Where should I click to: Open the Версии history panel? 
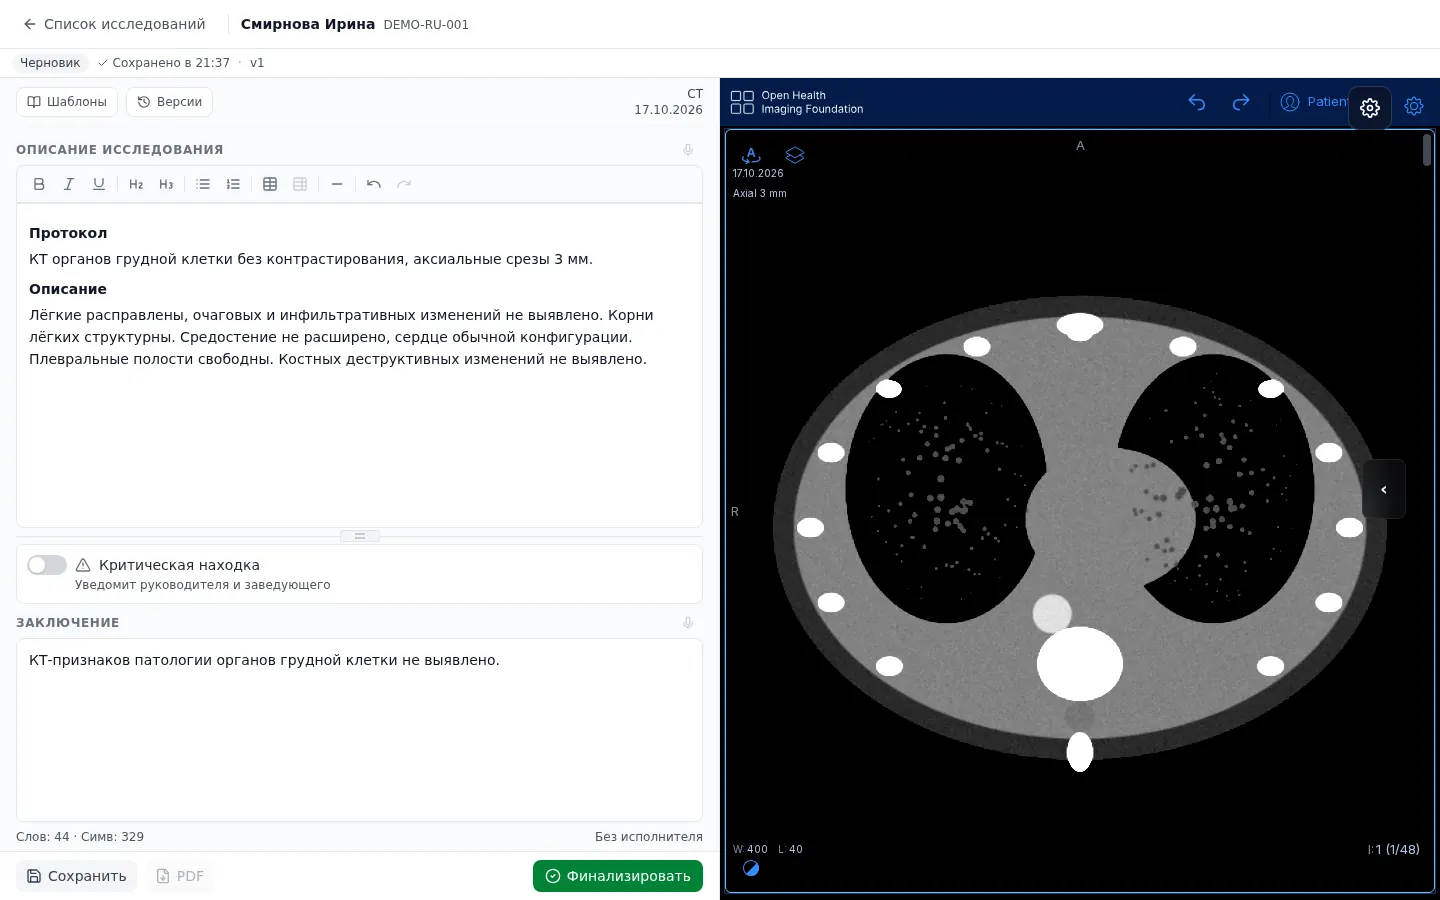(x=170, y=102)
